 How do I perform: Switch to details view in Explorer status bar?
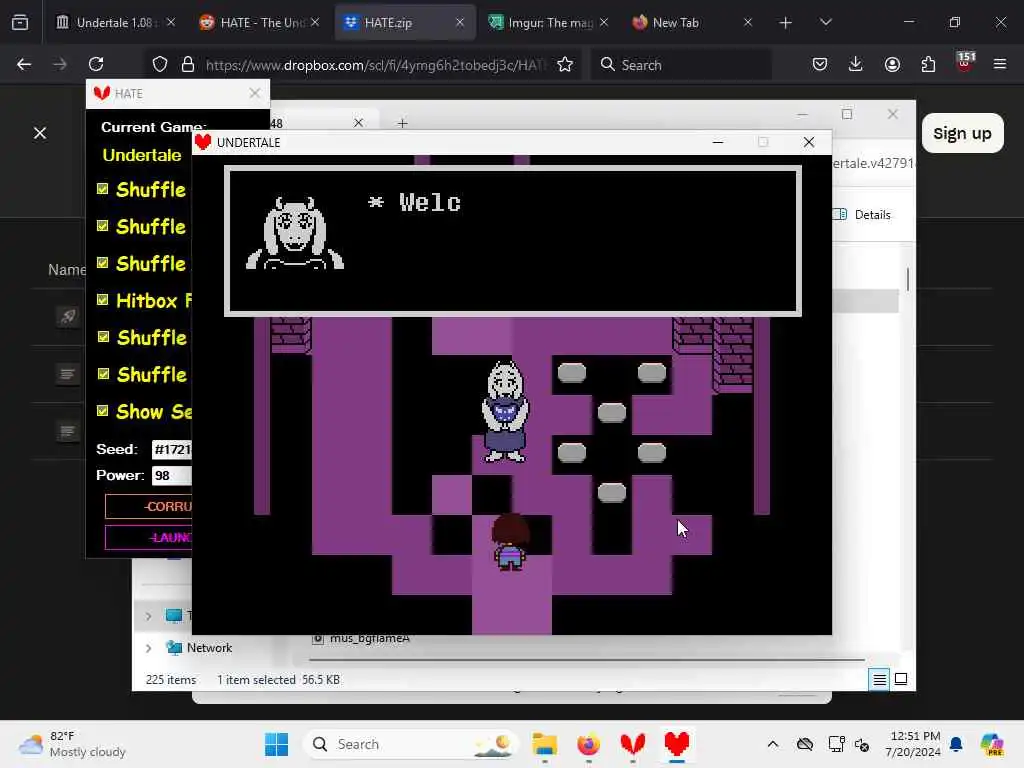(x=880, y=680)
